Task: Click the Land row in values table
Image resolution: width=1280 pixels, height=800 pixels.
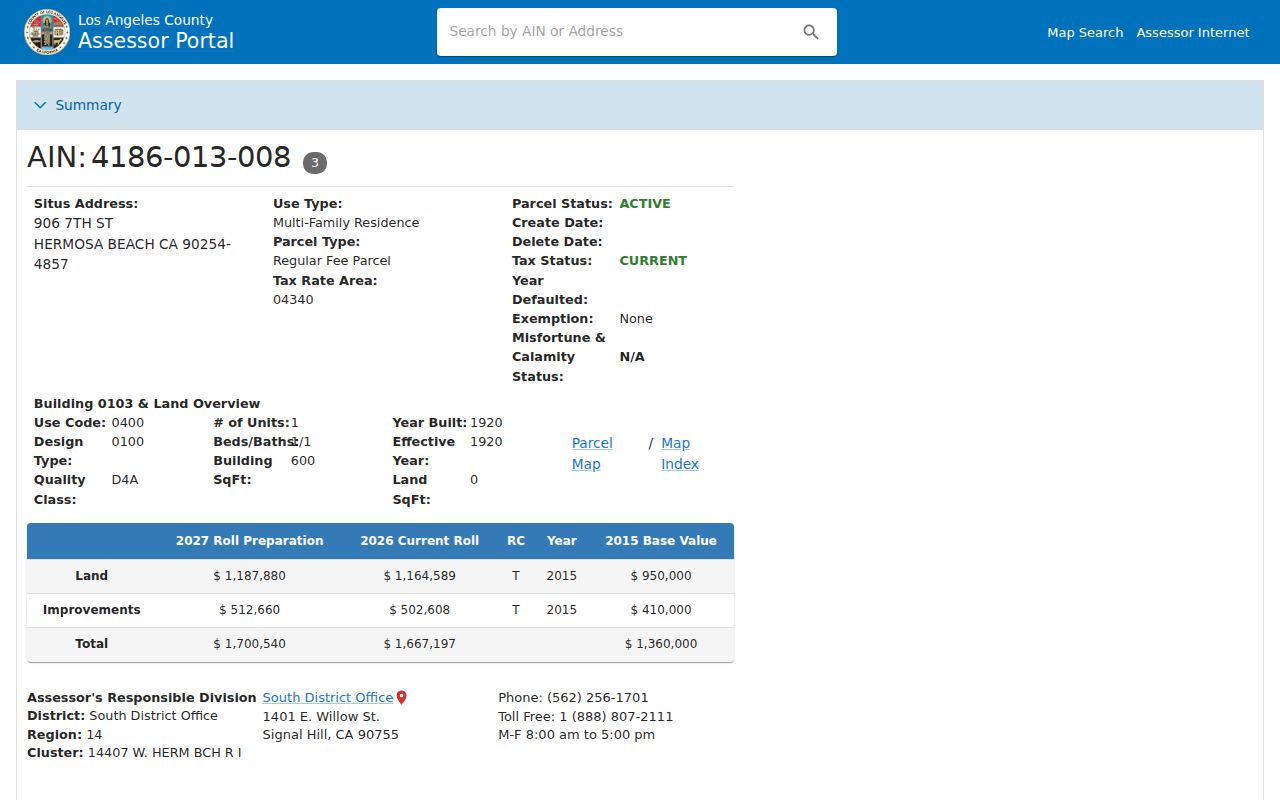Action: coord(380,576)
